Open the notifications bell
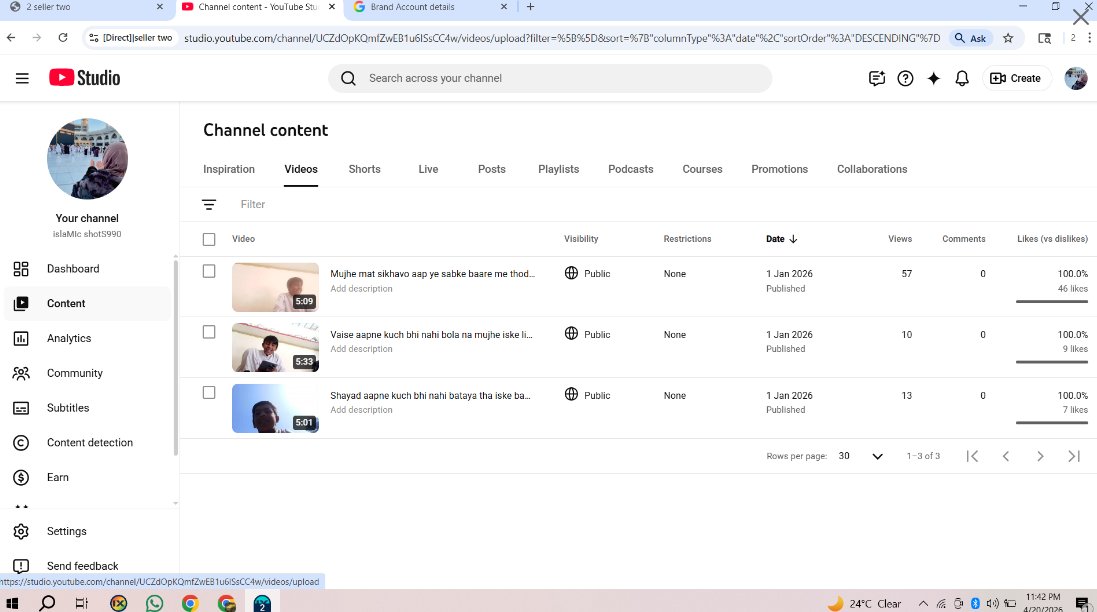This screenshot has height=612, width=1097. tap(962, 78)
